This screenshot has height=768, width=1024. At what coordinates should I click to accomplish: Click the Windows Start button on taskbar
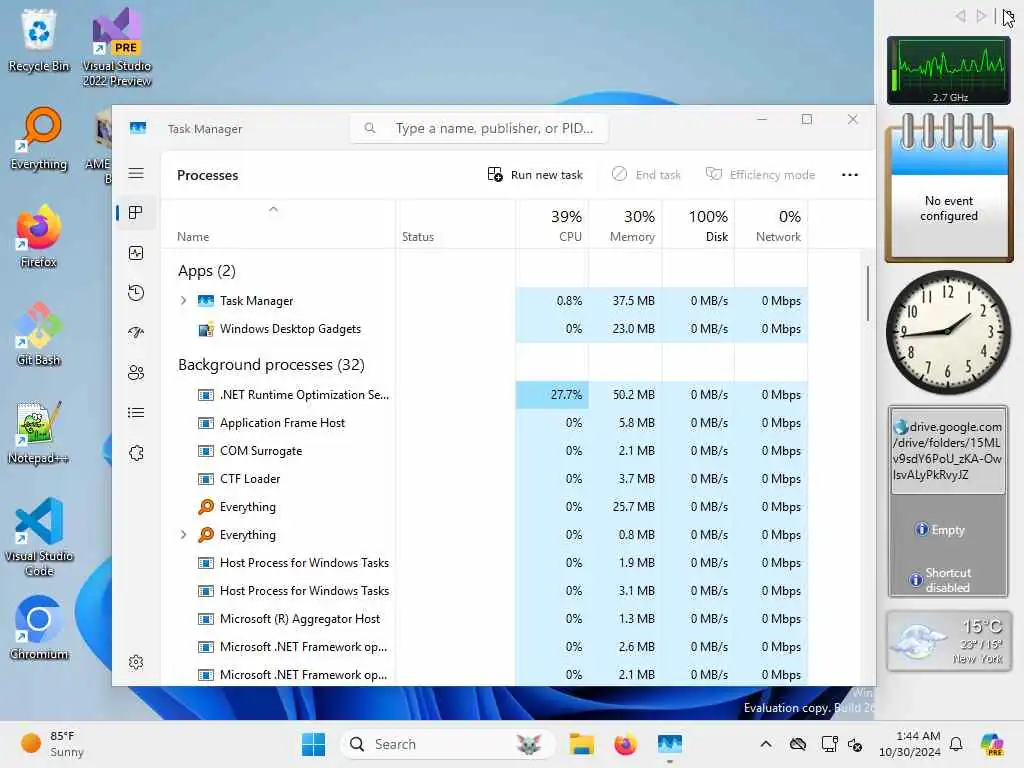click(313, 744)
